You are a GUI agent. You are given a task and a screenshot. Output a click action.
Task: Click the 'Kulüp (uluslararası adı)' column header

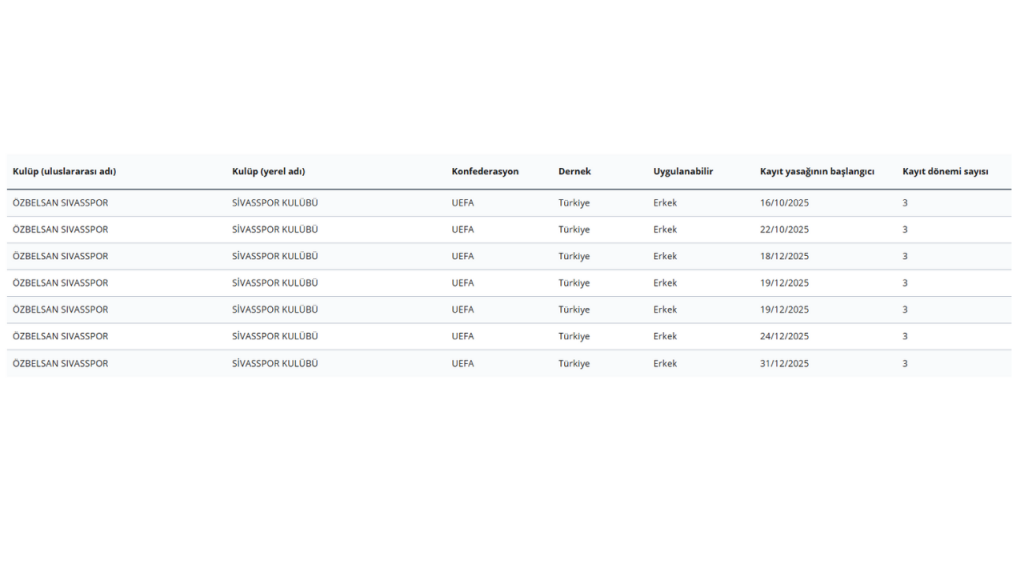64,171
